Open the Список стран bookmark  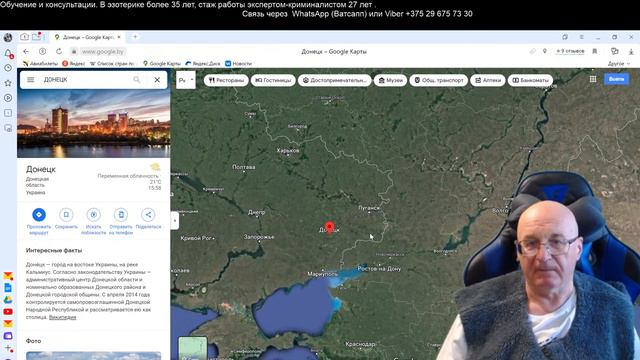pyautogui.click(x=112, y=64)
